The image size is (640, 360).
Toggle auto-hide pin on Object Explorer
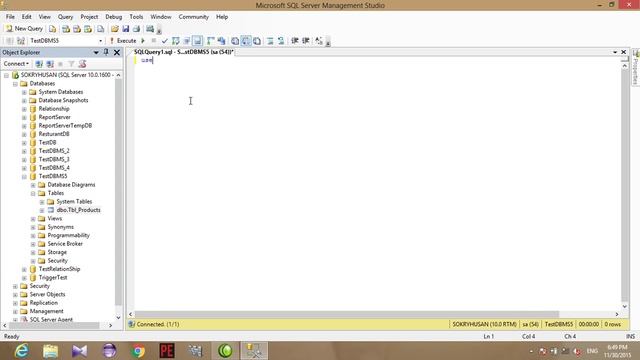pos(106,52)
